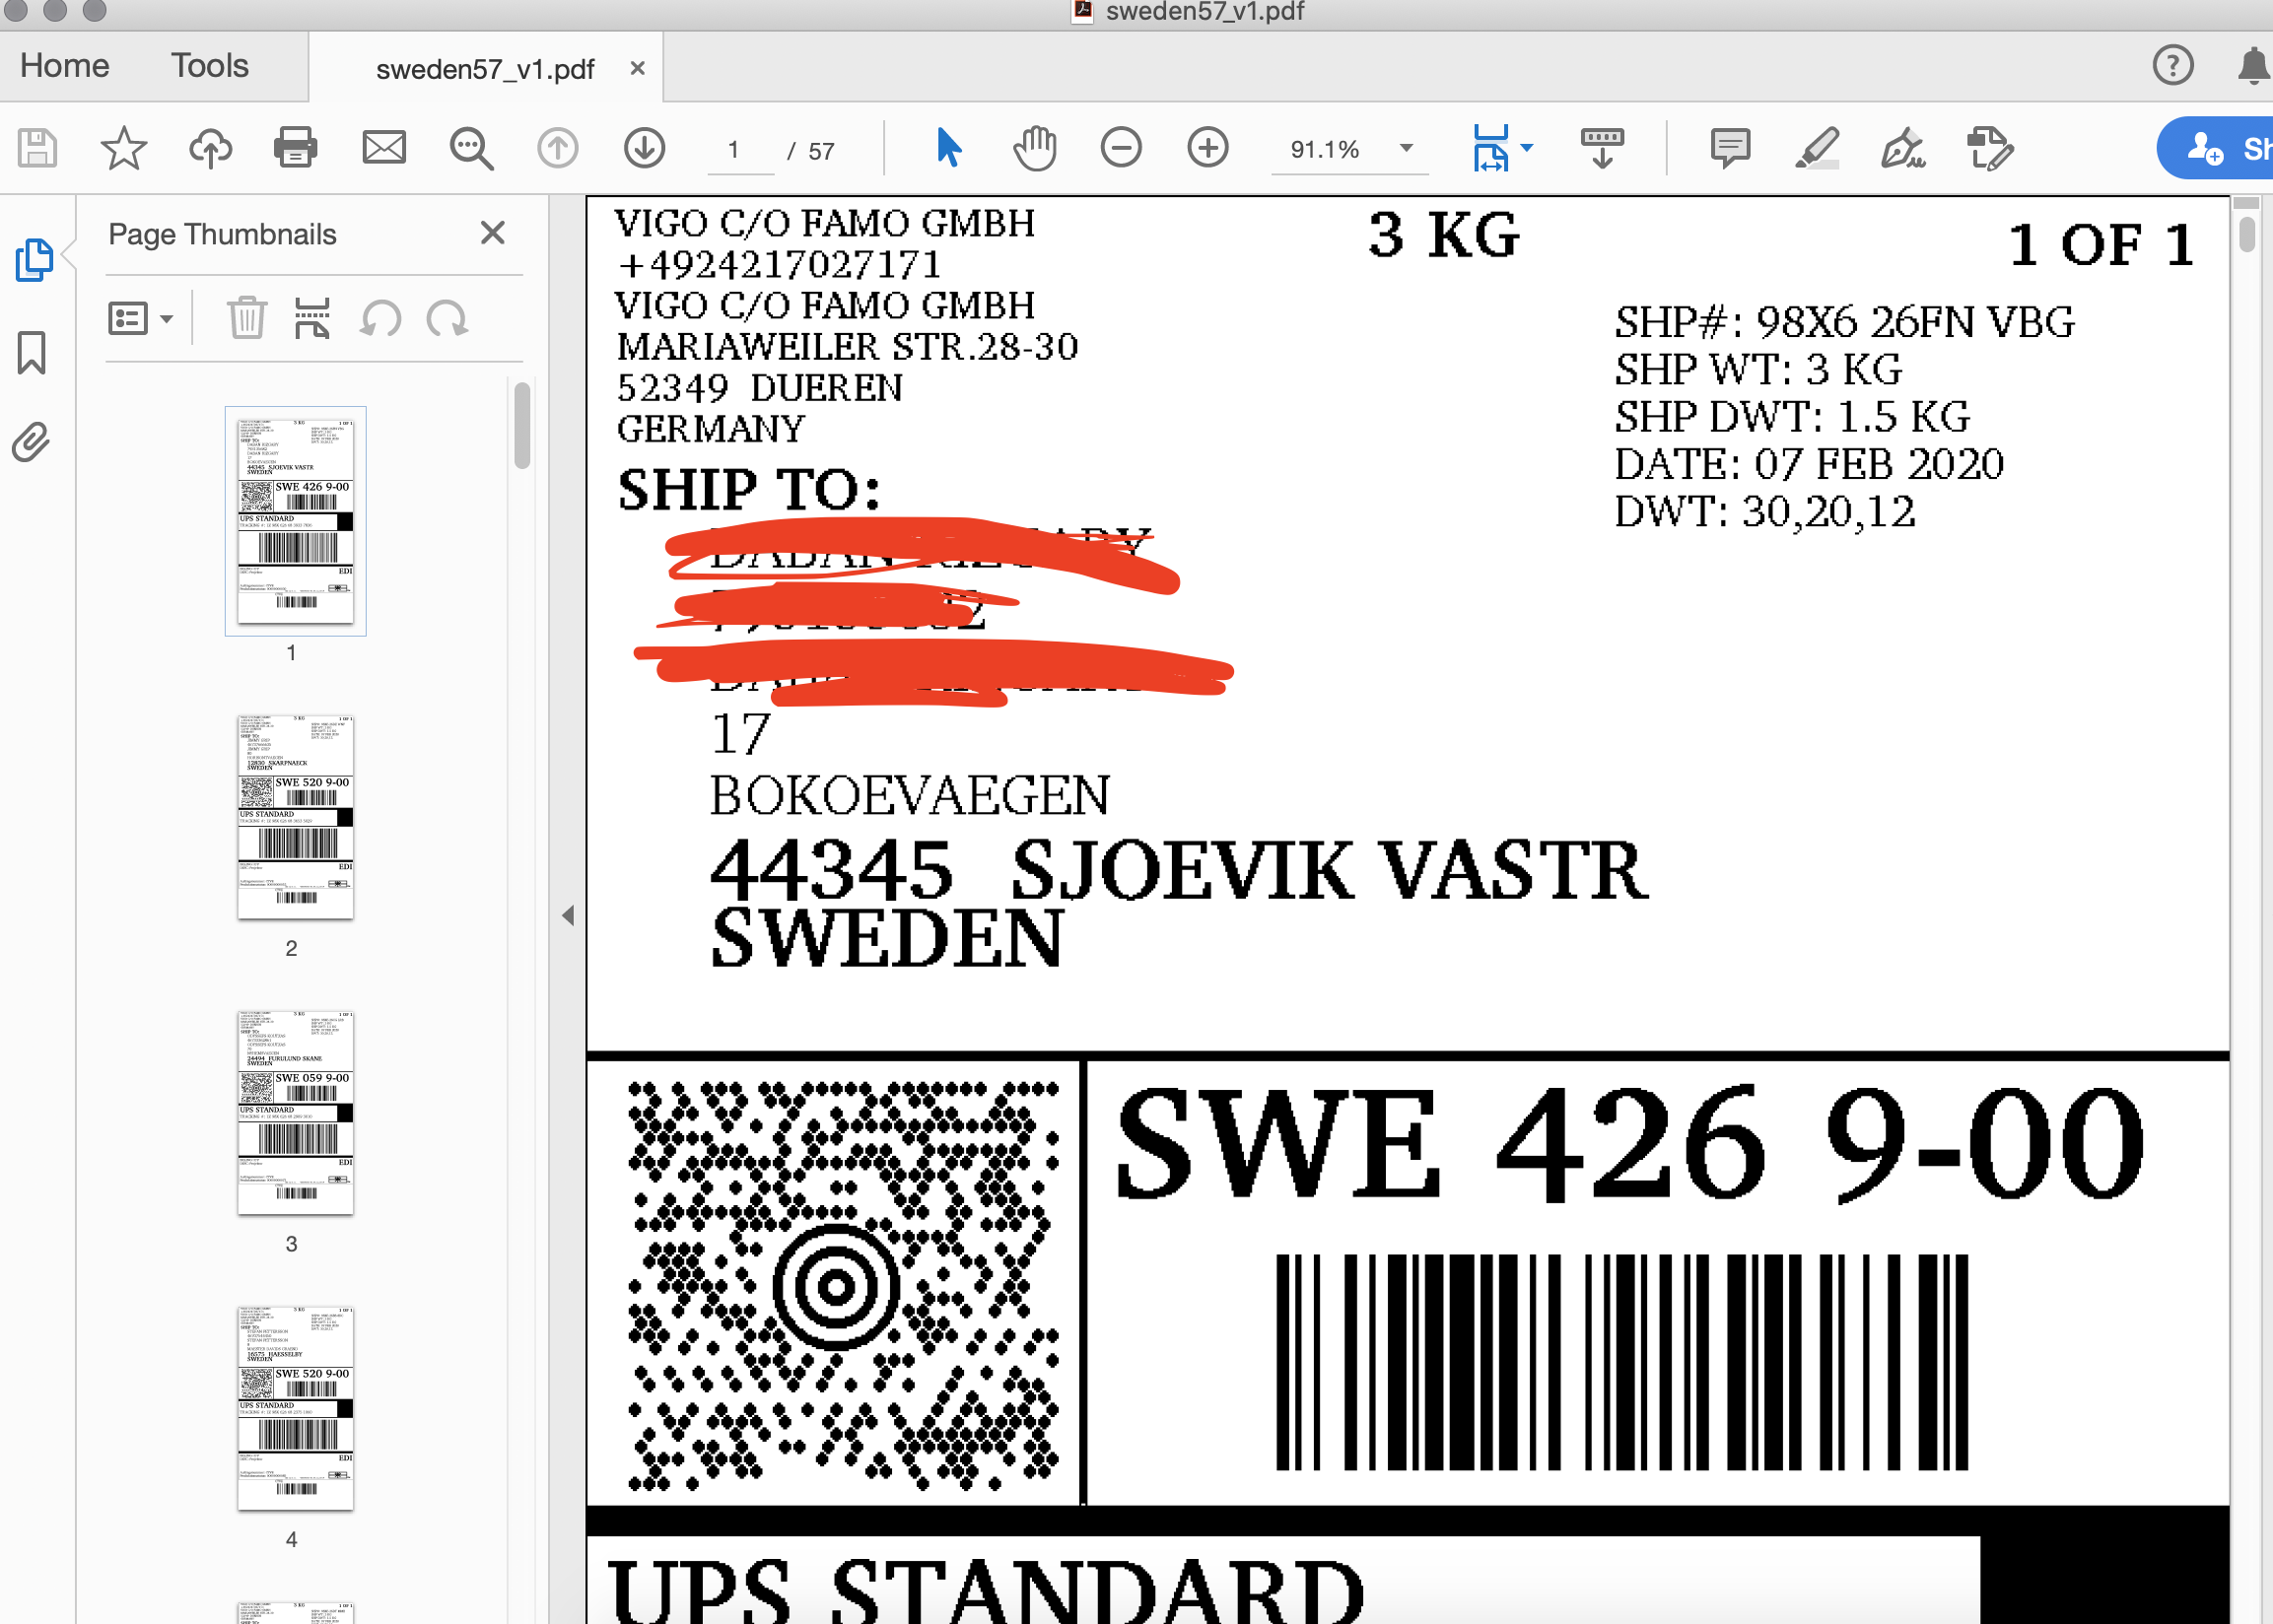Switch to the Home tab
Viewport: 2273px width, 1624px height.
[x=65, y=65]
